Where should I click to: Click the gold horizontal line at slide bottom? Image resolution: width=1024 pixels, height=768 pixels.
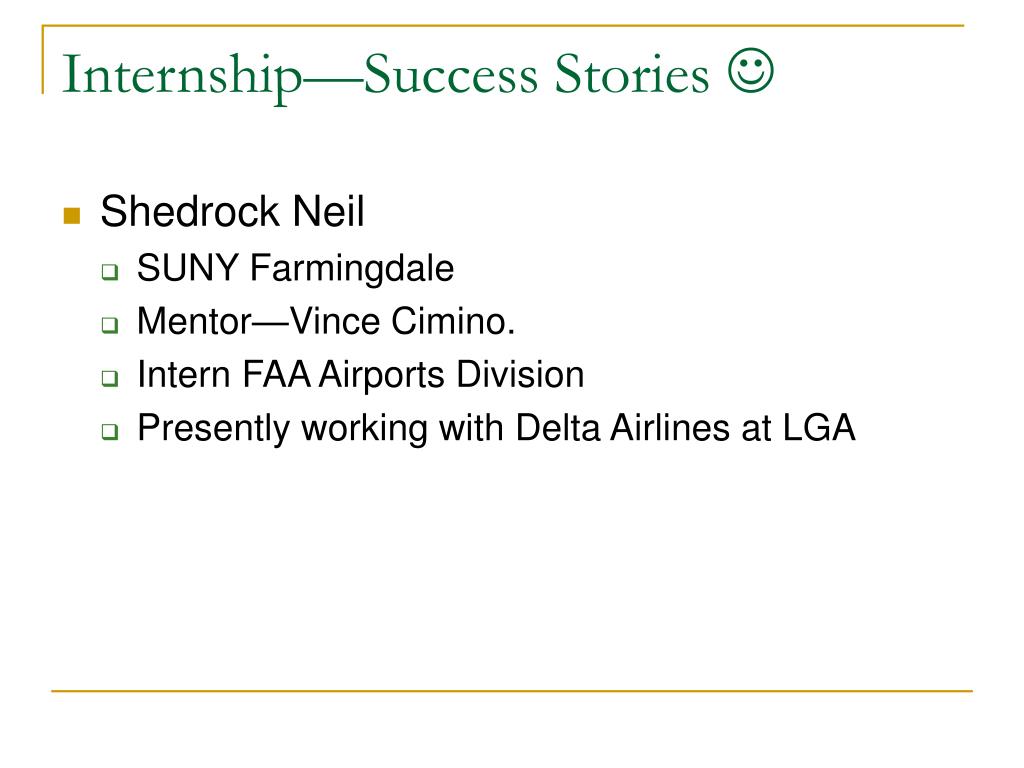point(512,690)
